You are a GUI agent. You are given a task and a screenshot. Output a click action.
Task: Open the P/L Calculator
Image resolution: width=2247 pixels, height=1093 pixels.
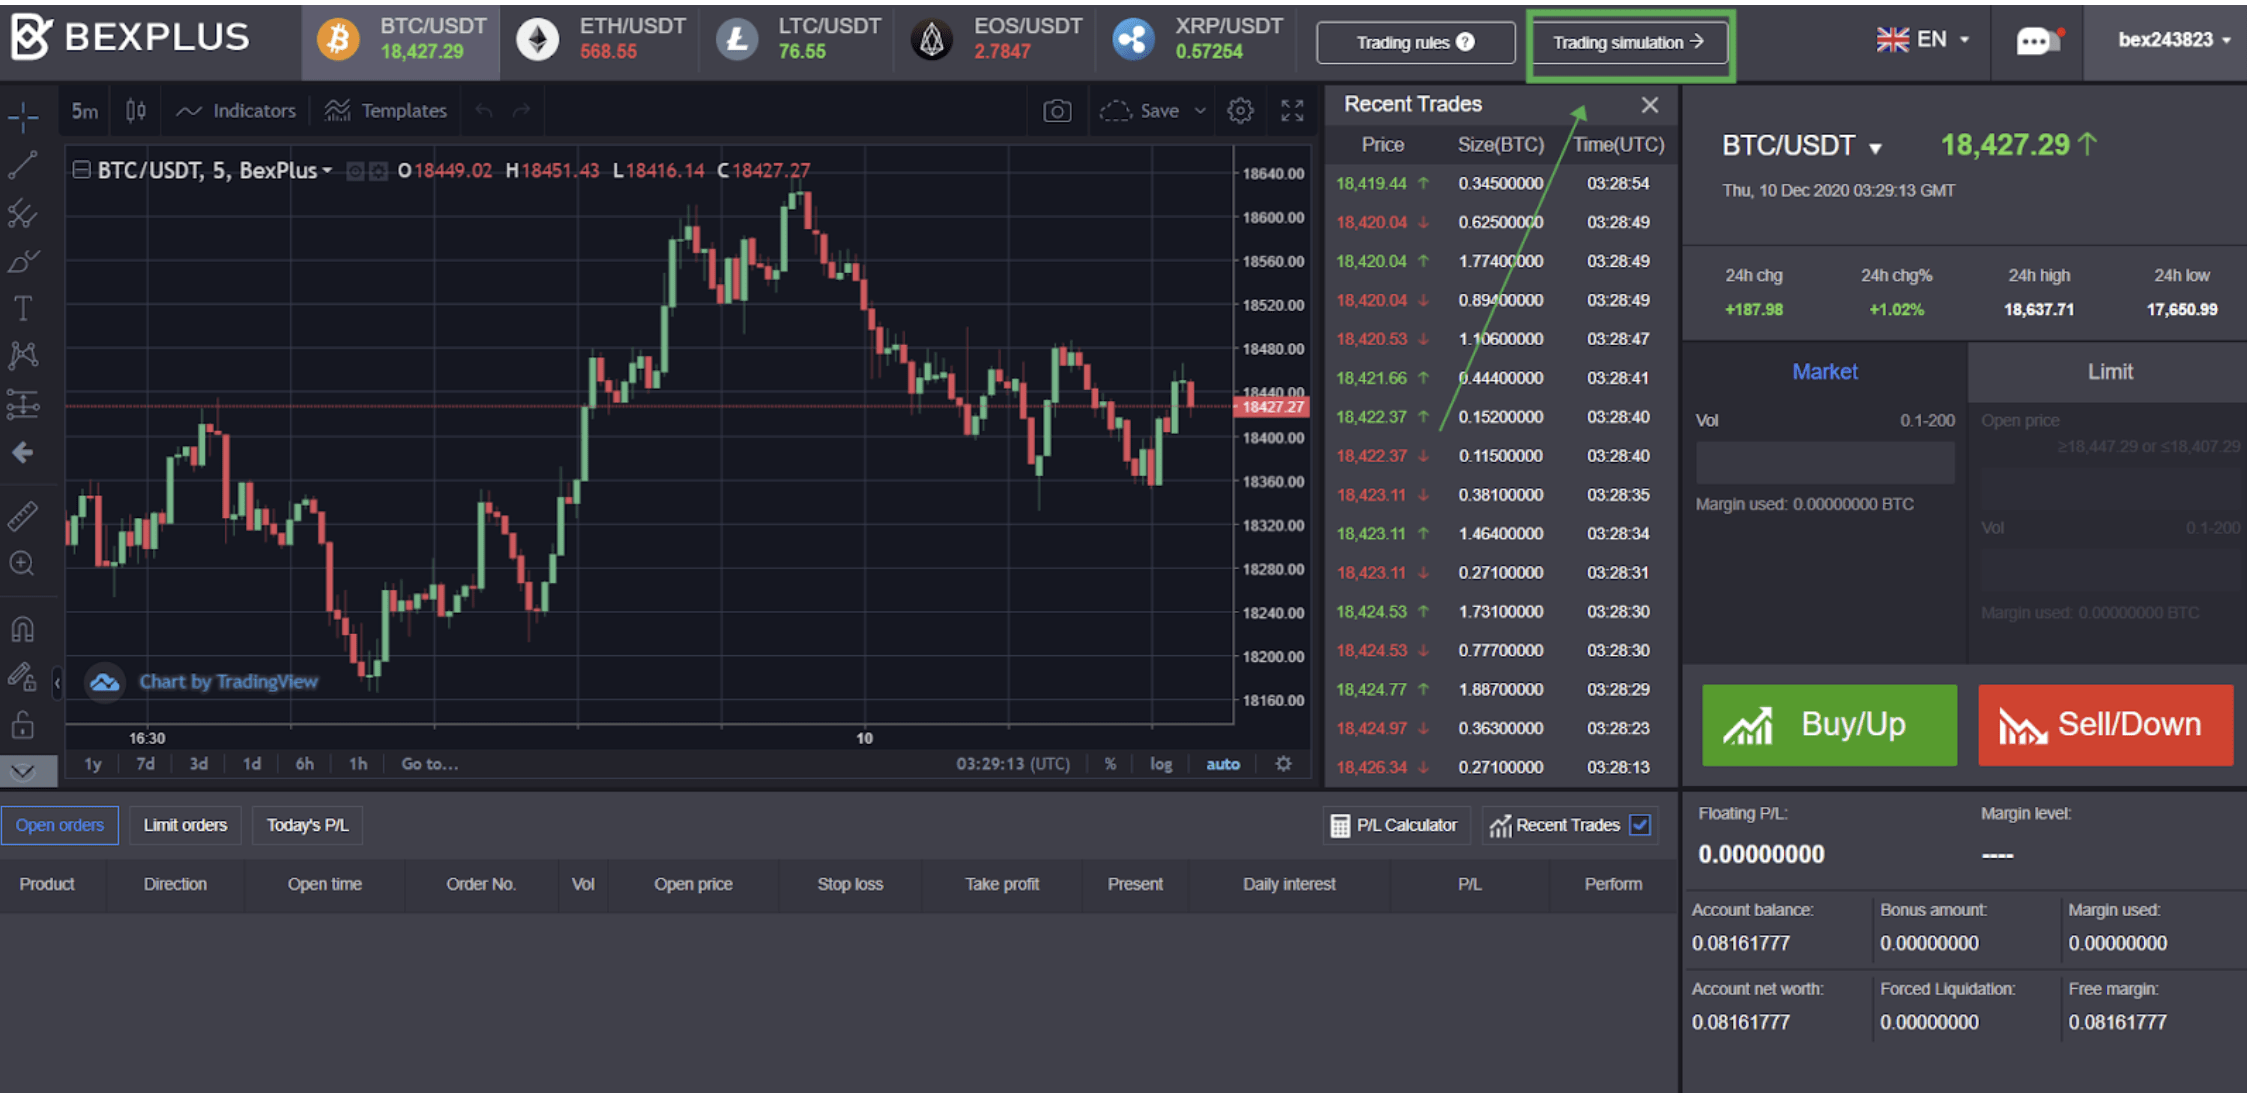(1395, 825)
